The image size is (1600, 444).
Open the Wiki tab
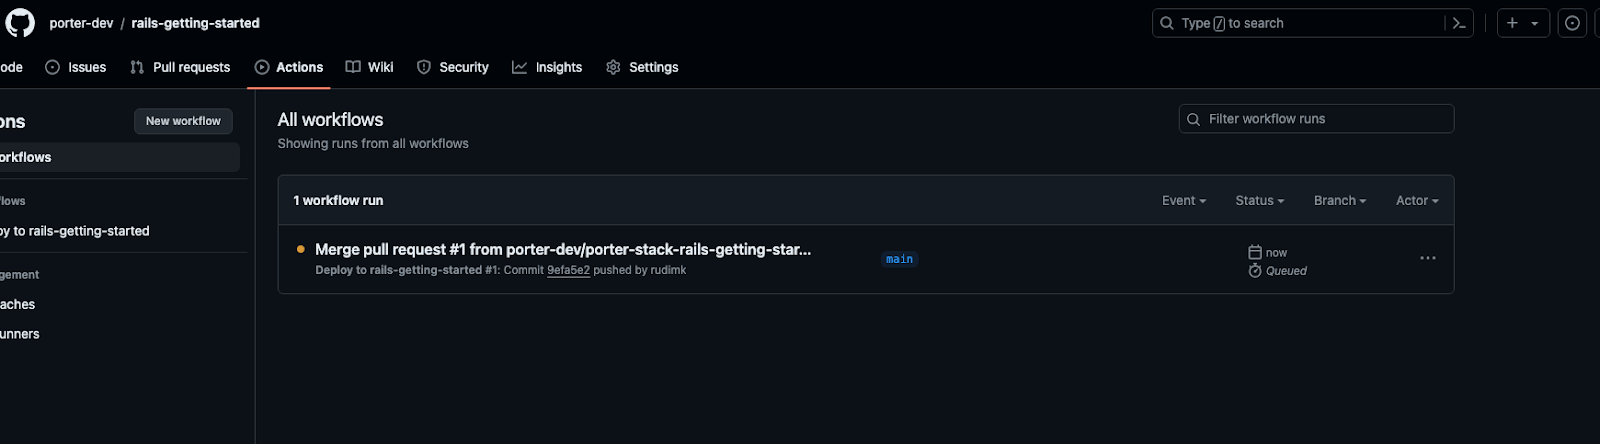(369, 67)
